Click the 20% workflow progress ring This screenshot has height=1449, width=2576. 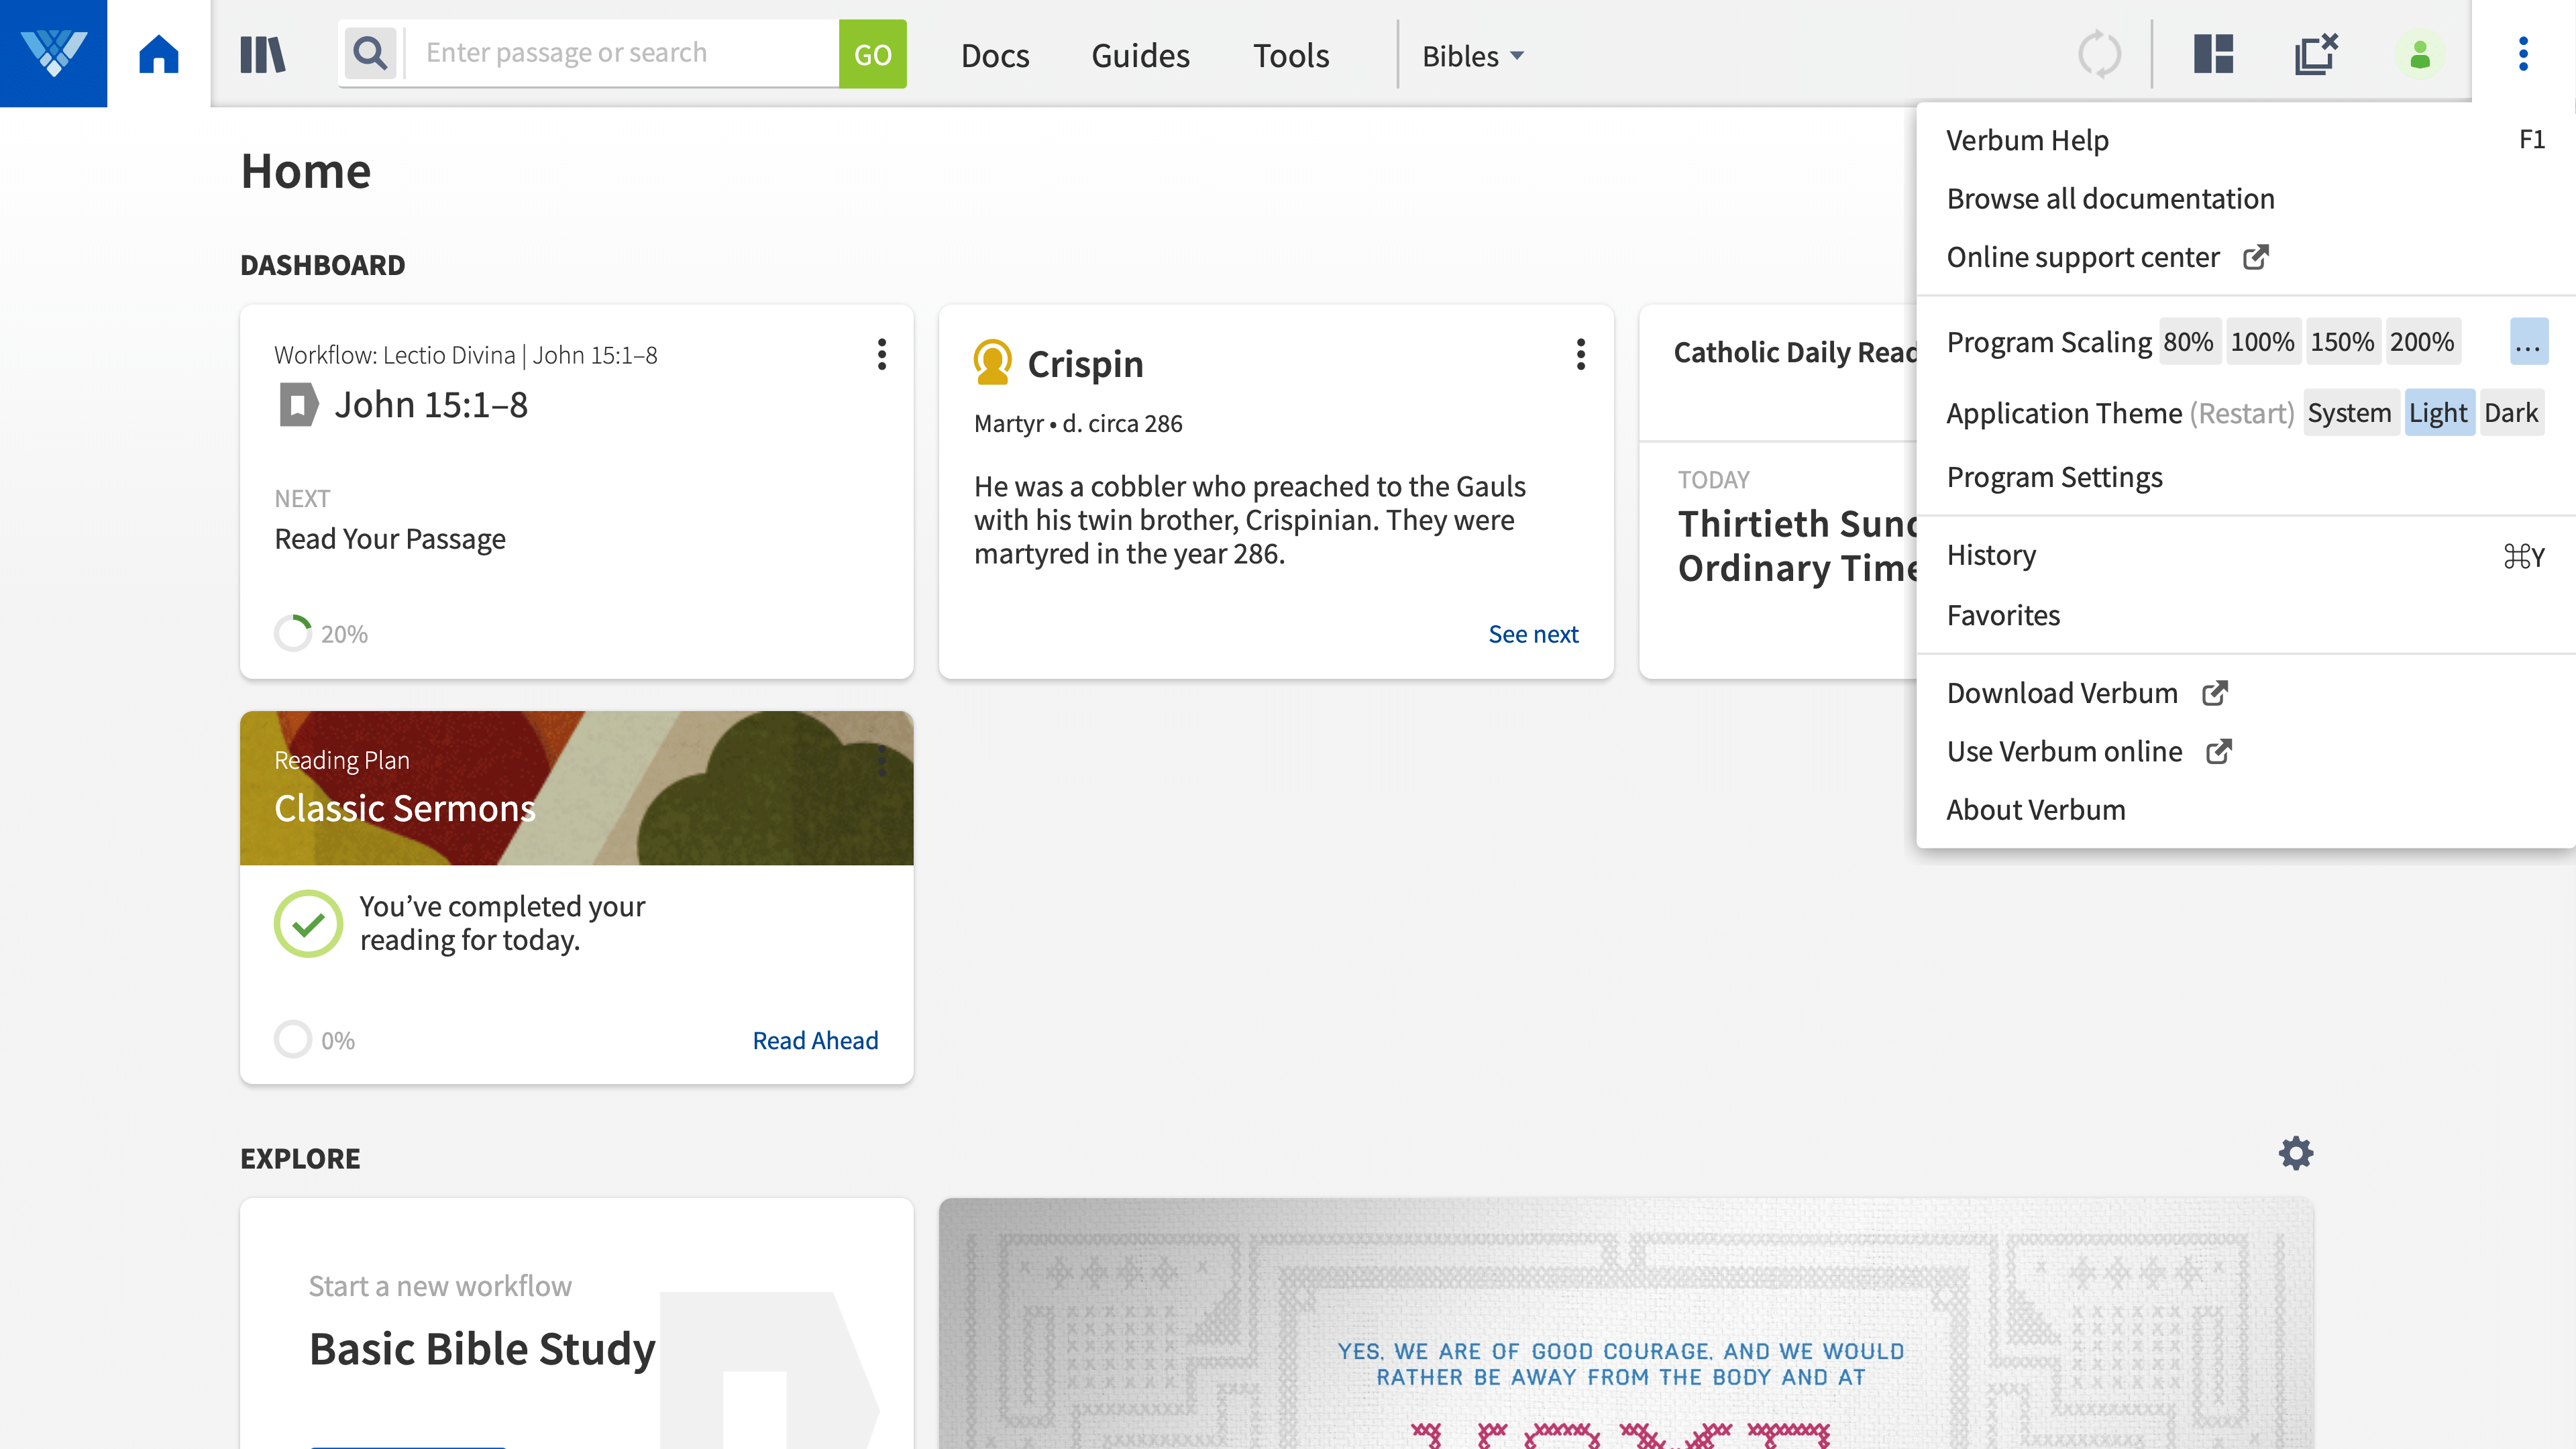tap(293, 633)
